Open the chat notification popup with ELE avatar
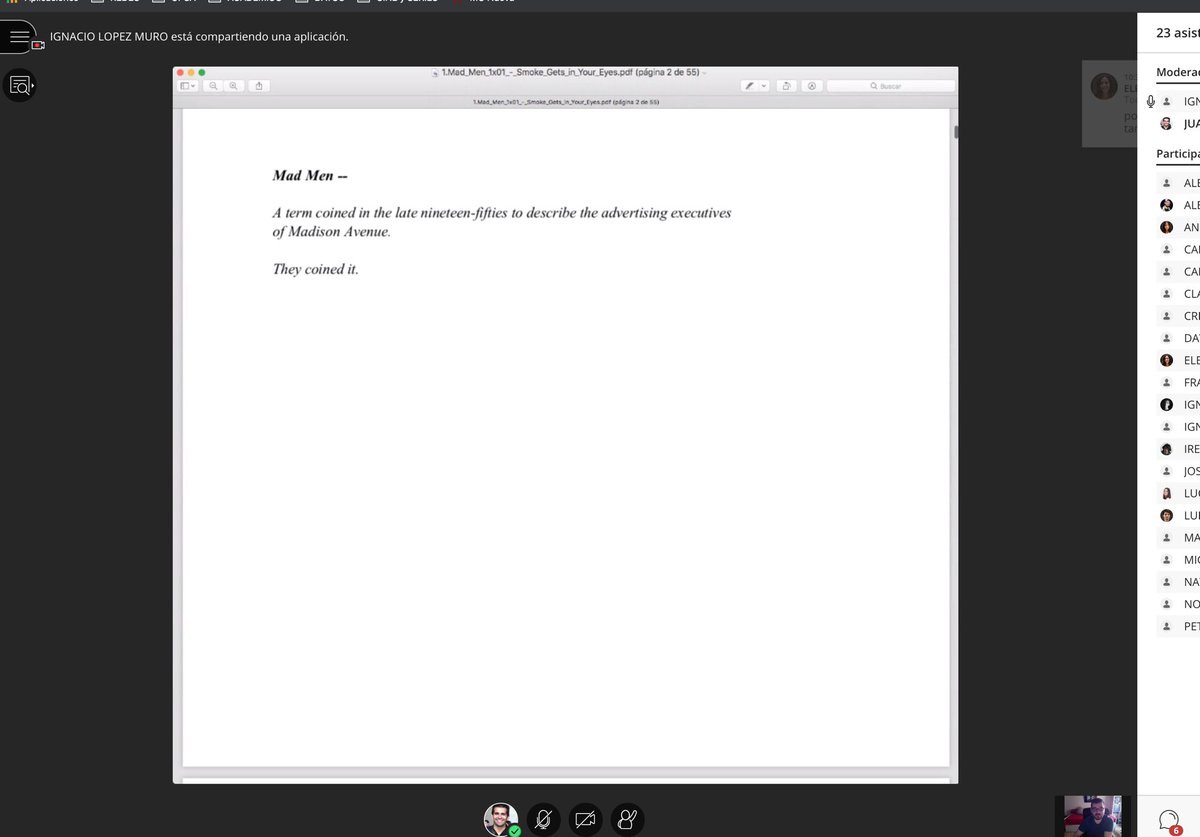Image resolution: width=1200 pixels, height=837 pixels. [1110, 104]
